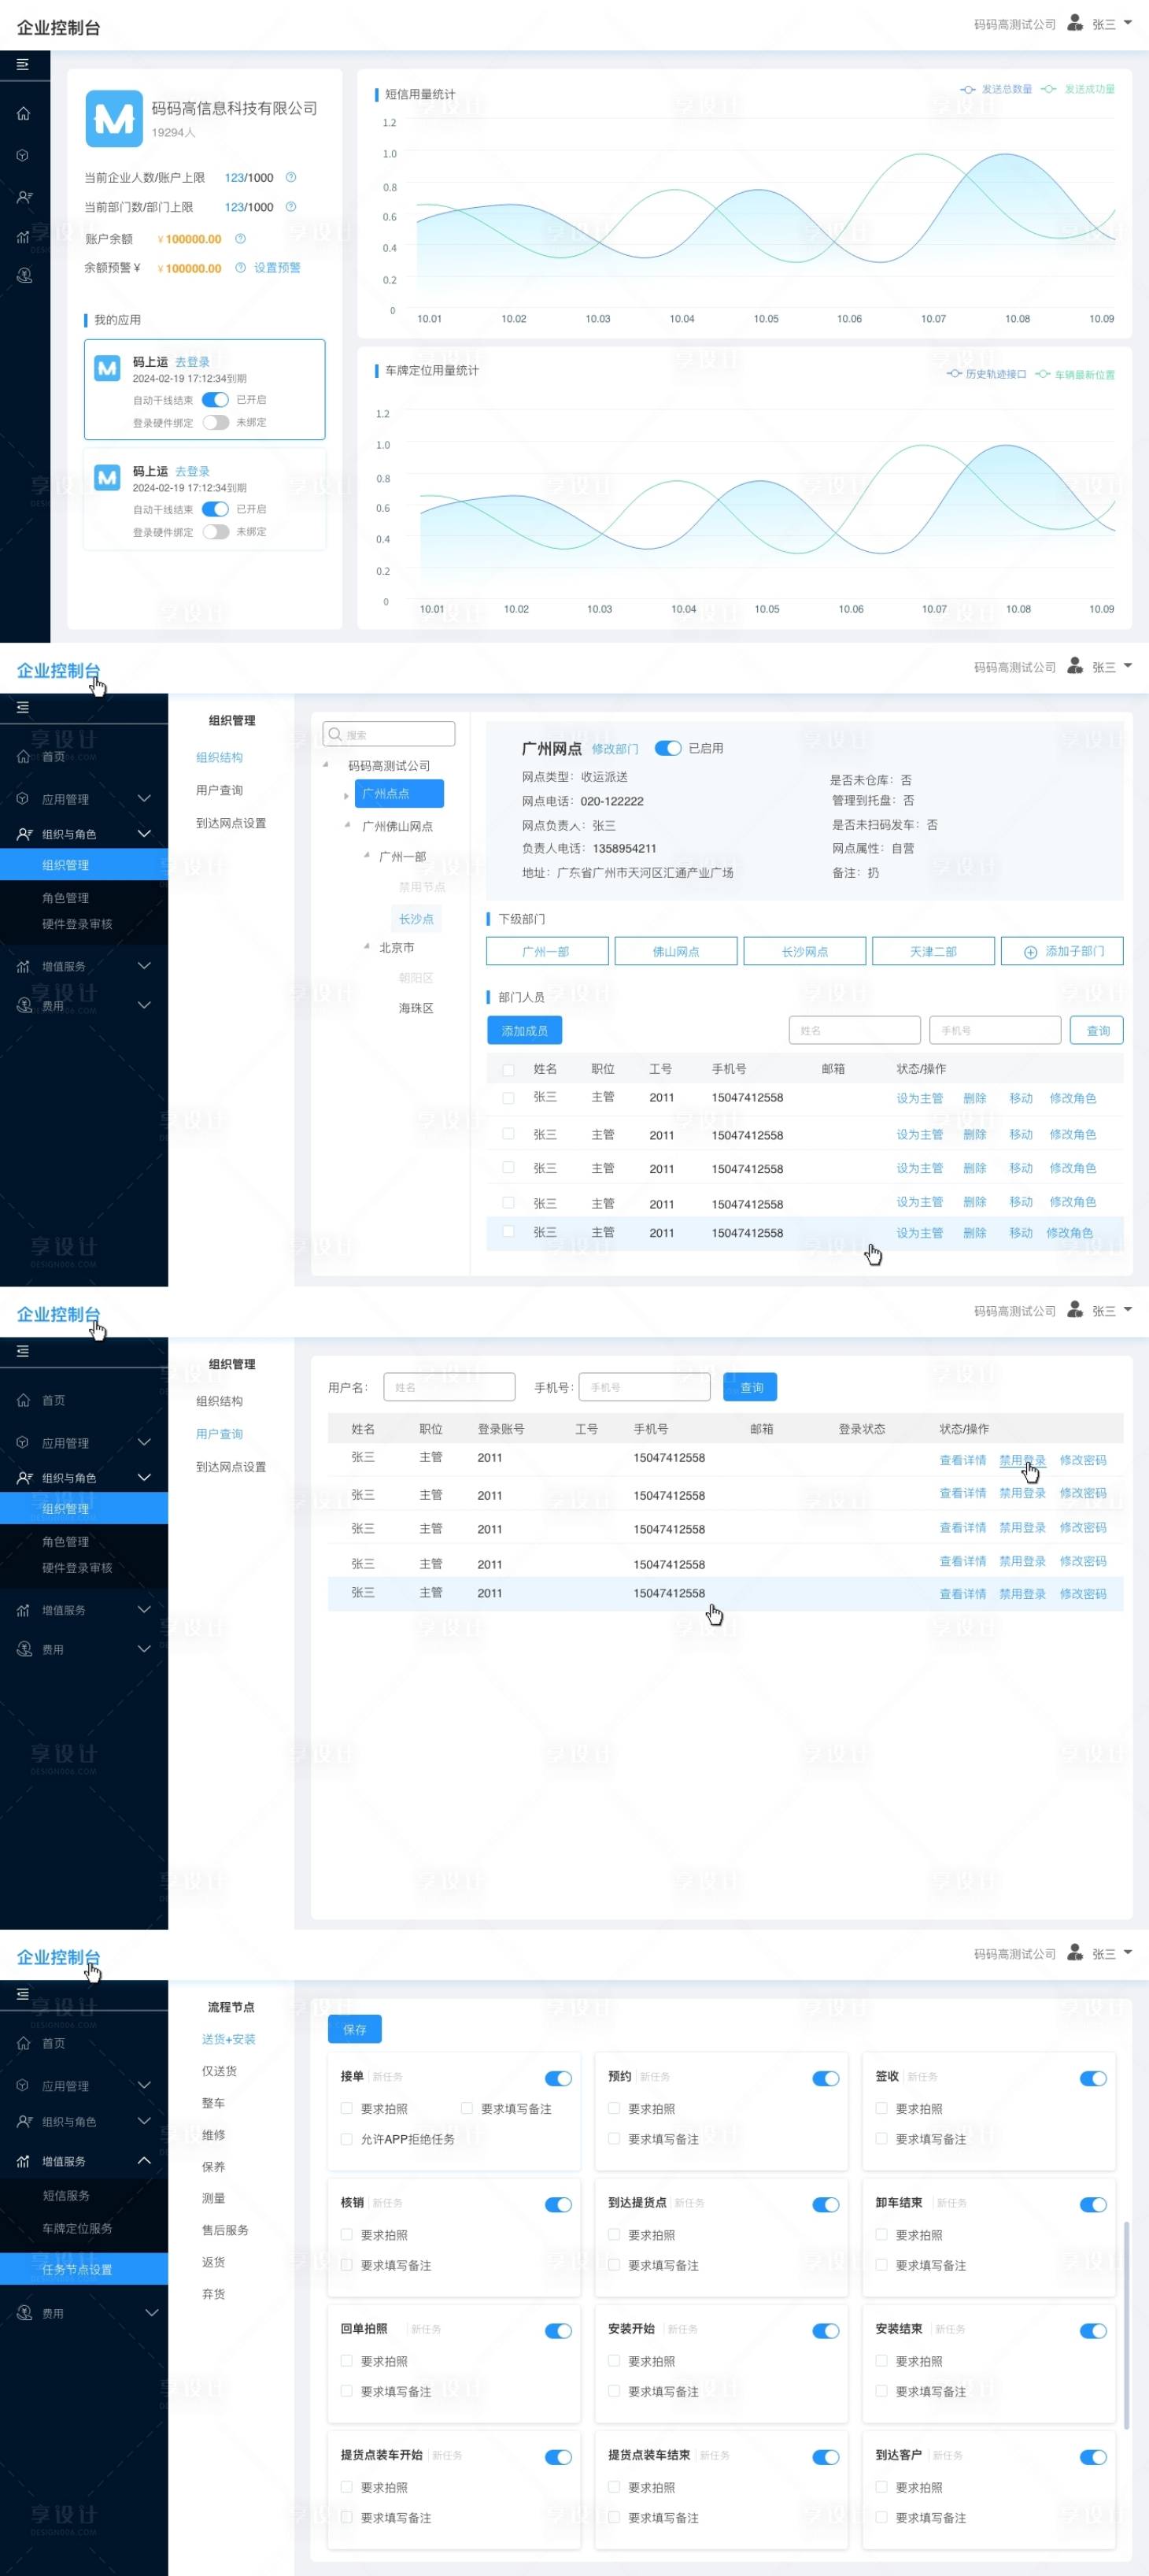
Task: Focus the 用户名 input field
Action: pos(449,1387)
